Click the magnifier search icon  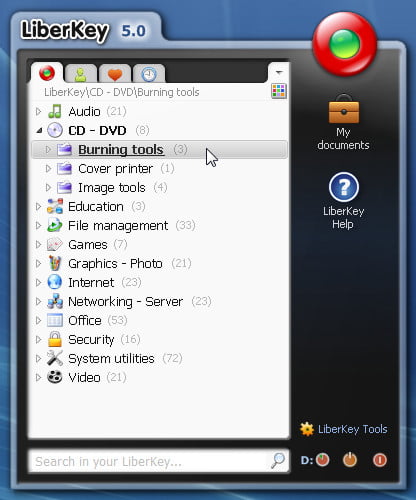tap(278, 461)
